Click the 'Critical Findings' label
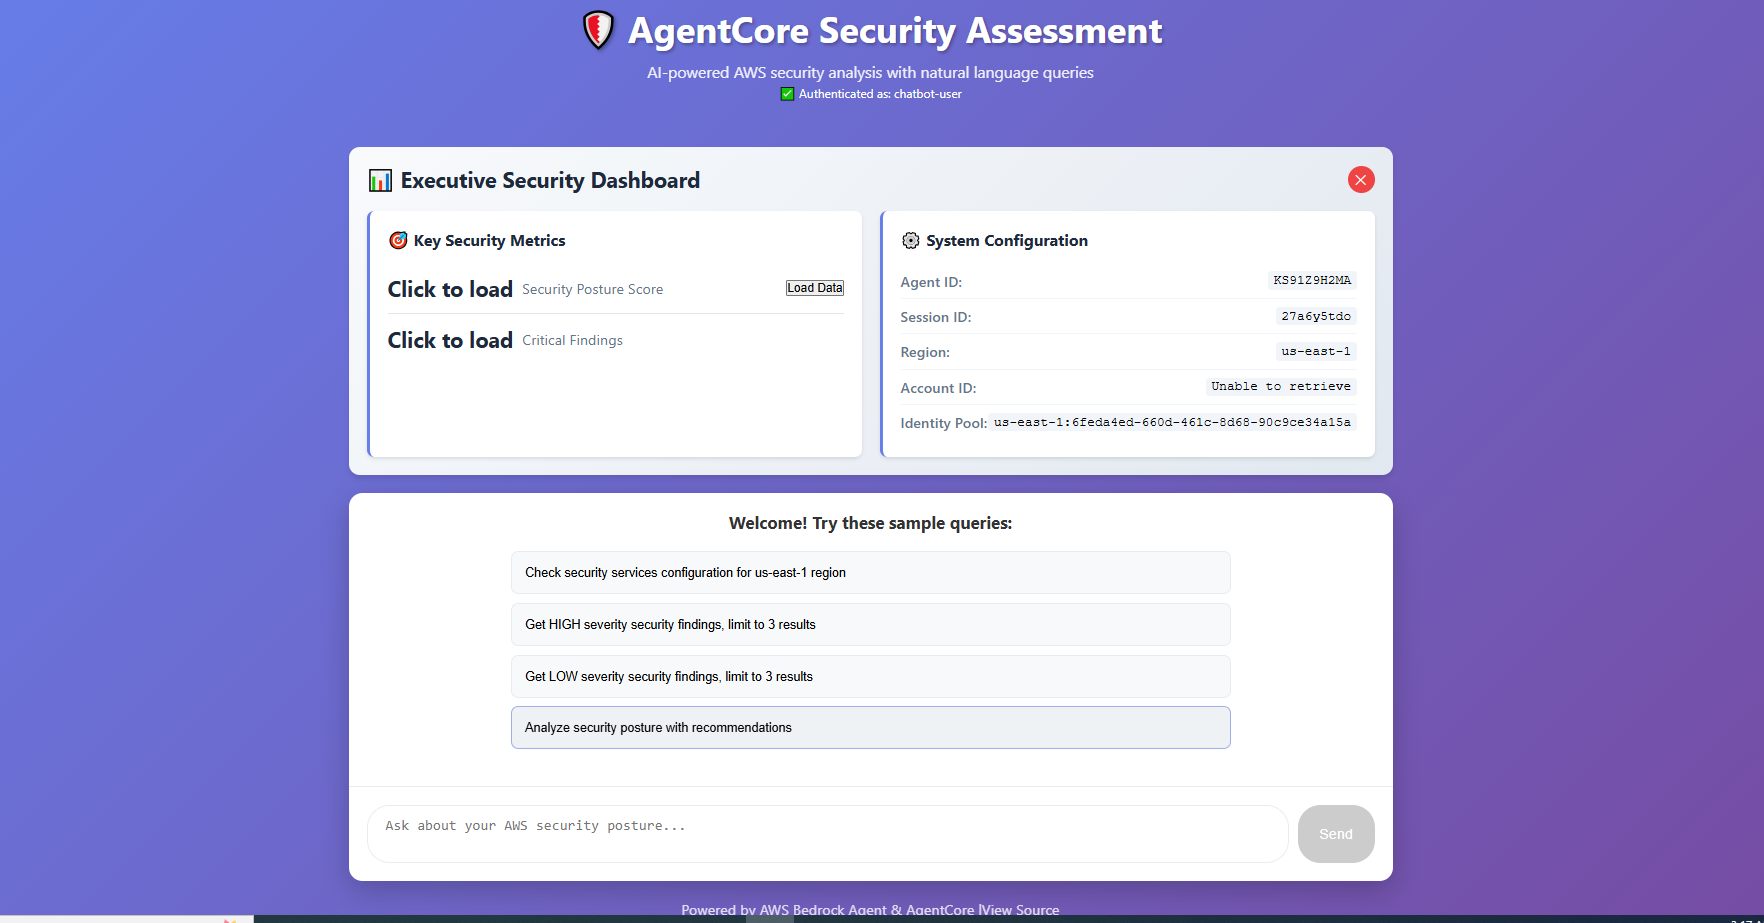 (x=572, y=340)
